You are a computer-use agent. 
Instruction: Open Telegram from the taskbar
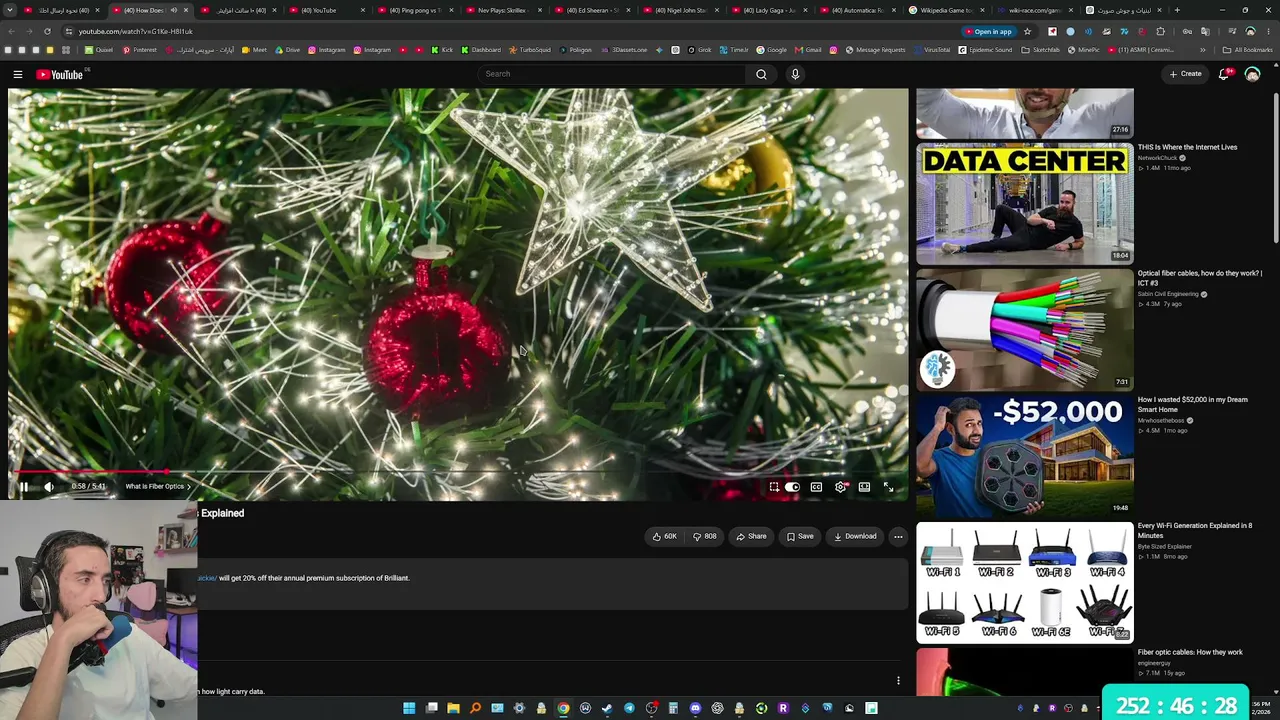tap(629, 708)
